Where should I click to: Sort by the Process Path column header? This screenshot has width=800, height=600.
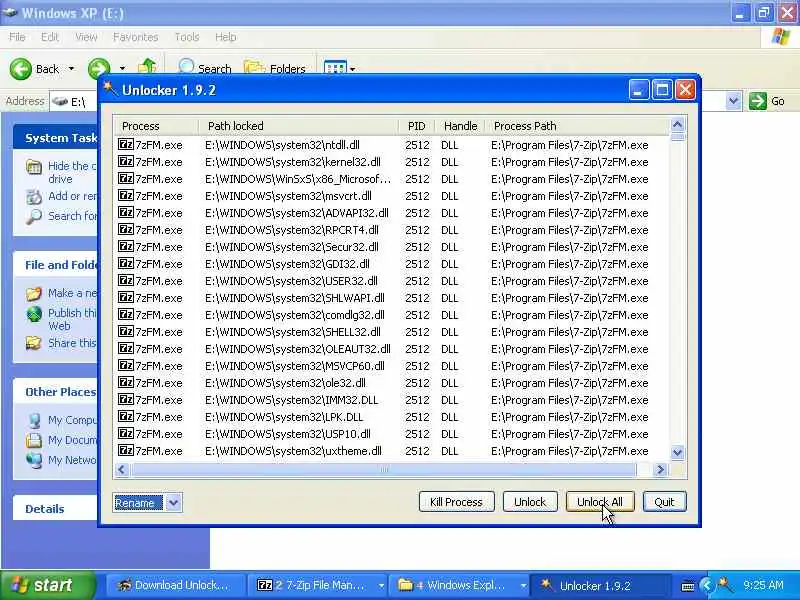click(x=577, y=126)
